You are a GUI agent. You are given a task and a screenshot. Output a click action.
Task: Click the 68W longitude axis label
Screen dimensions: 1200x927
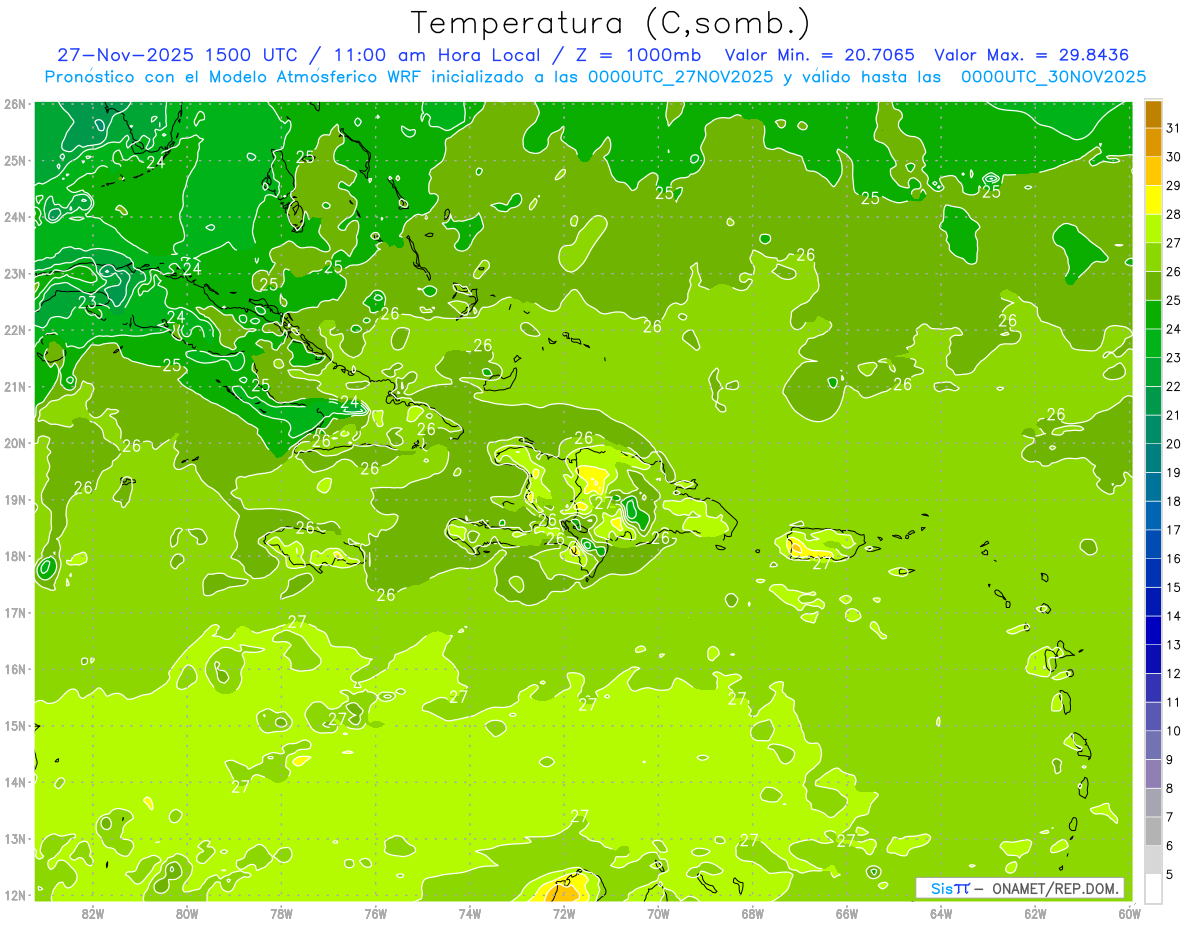(x=753, y=913)
